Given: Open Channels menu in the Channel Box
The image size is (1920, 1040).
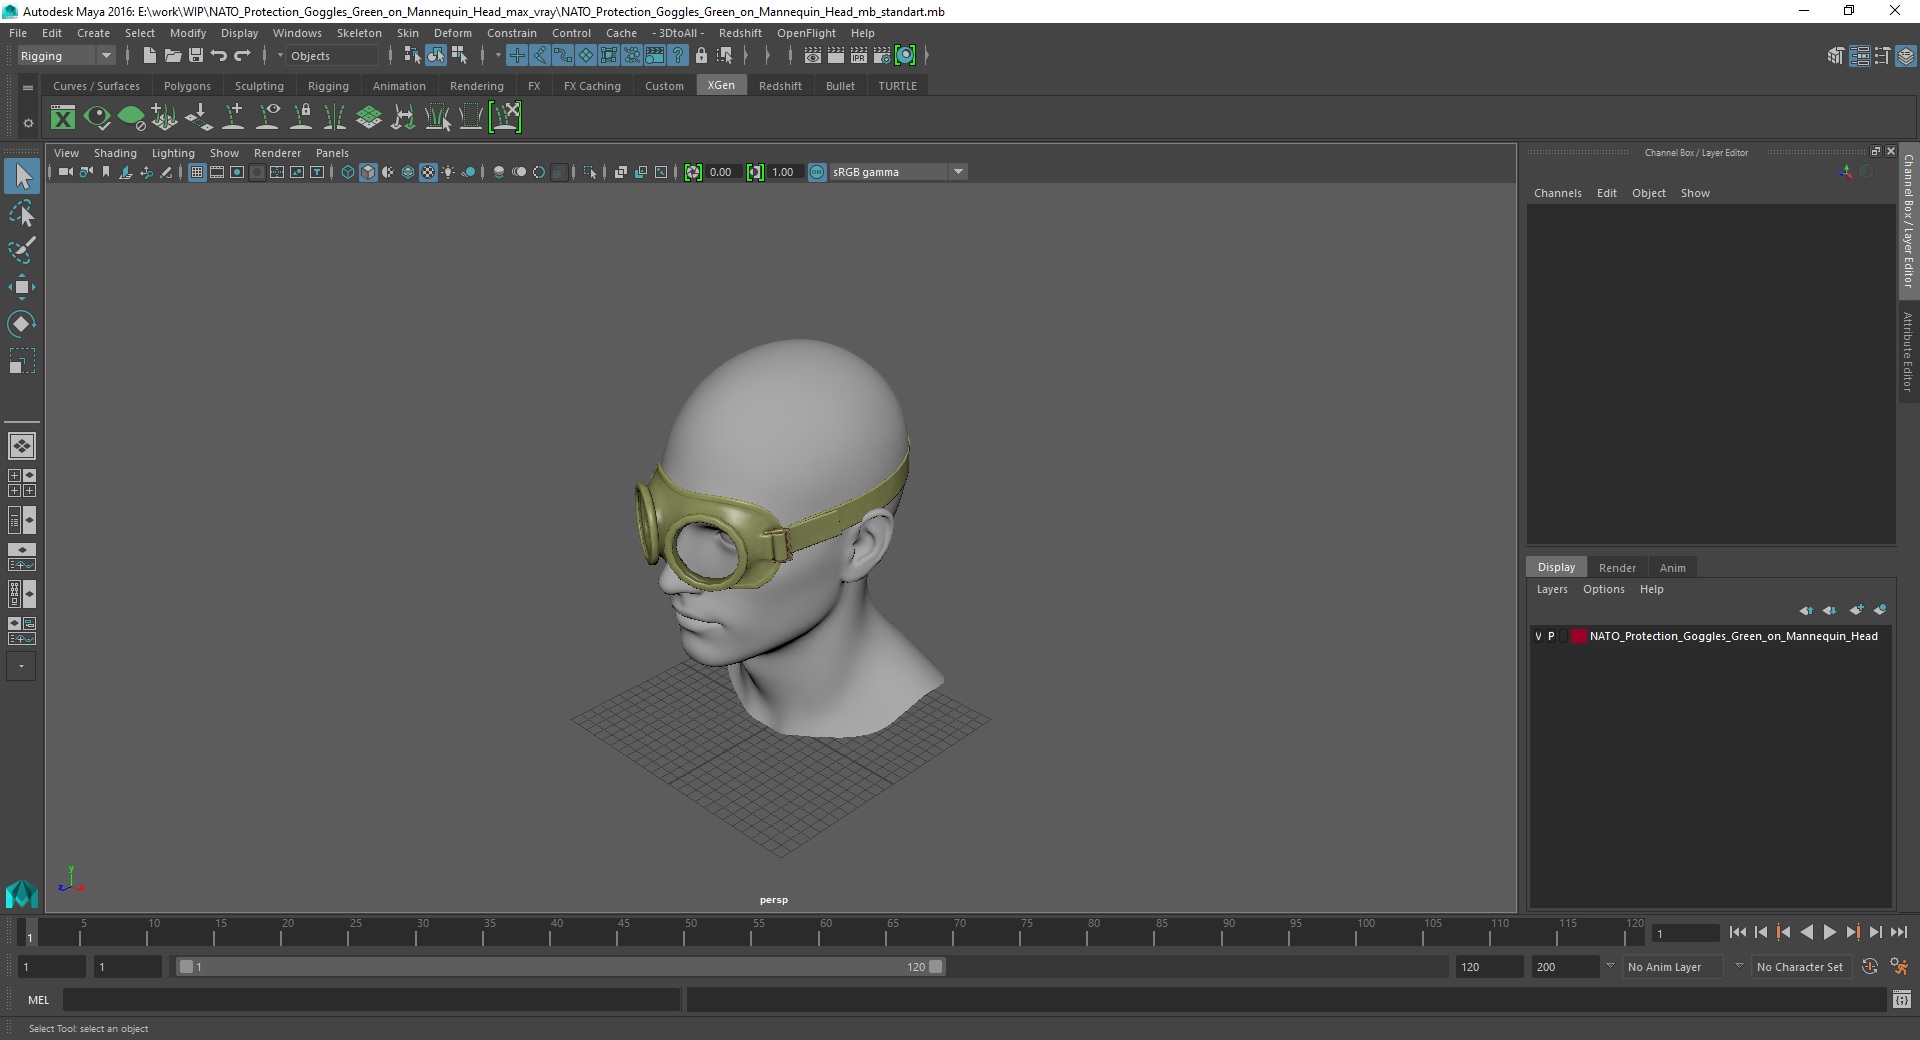Looking at the screenshot, I should coord(1557,193).
